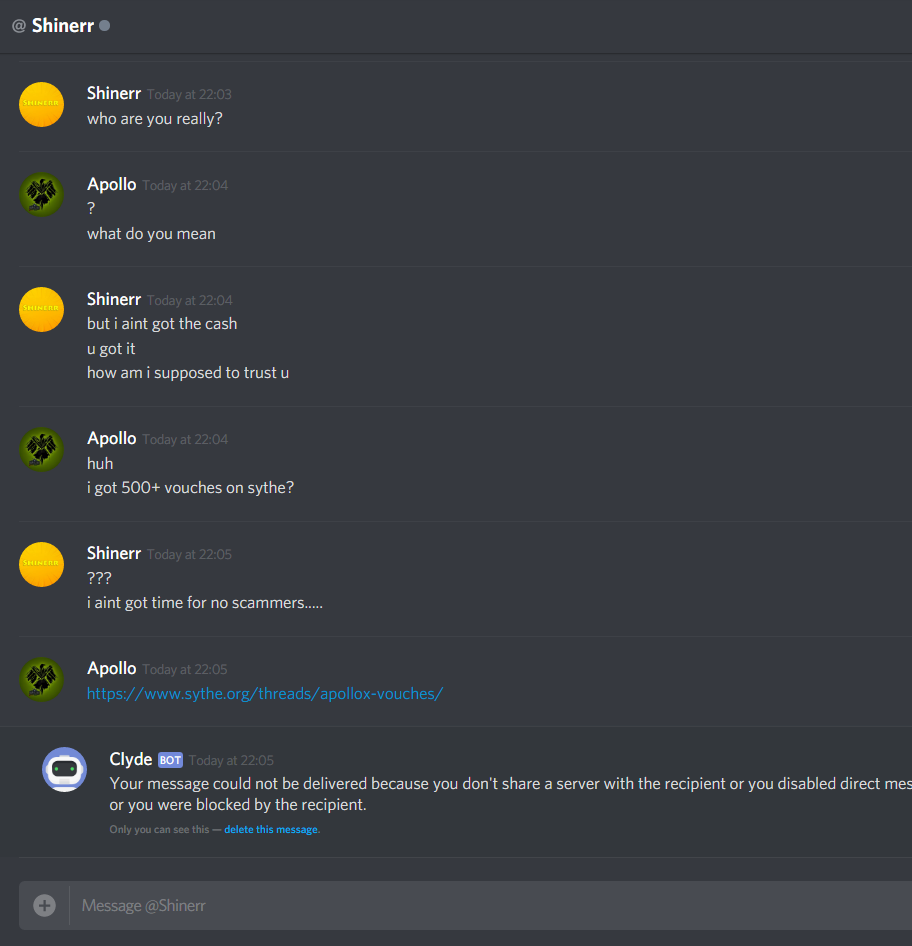The image size is (912, 946).
Task: Click Shinerr username on 22:03 message
Action: pyautogui.click(x=114, y=93)
